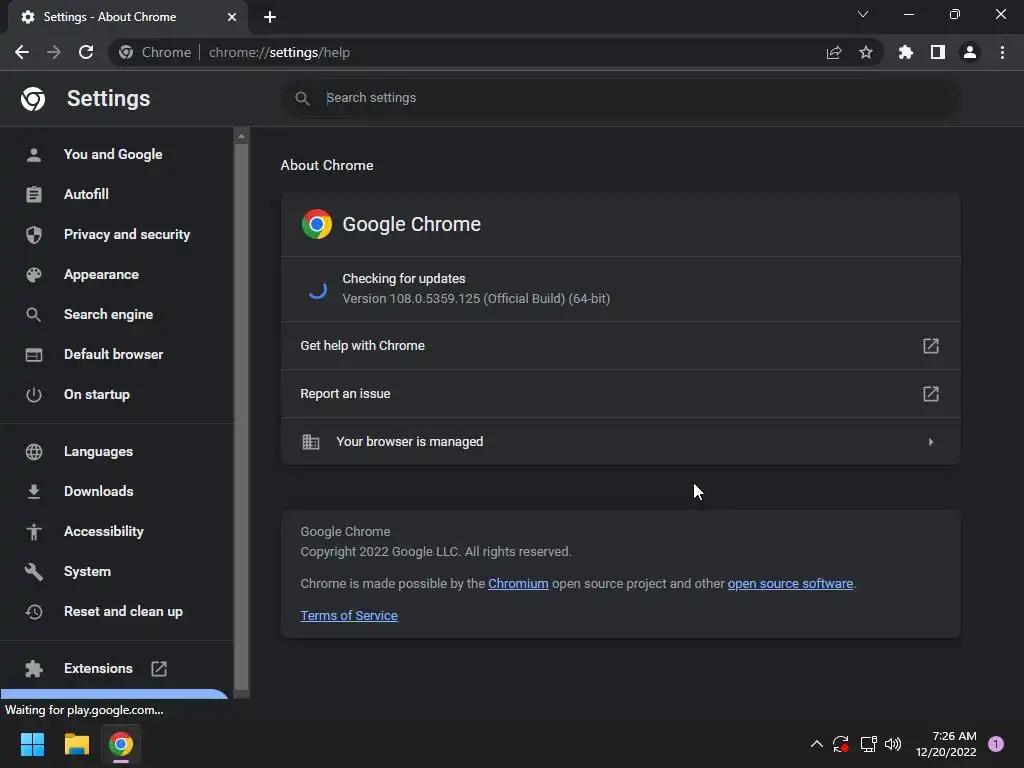
Task: Open the open source software link
Action: coord(790,584)
